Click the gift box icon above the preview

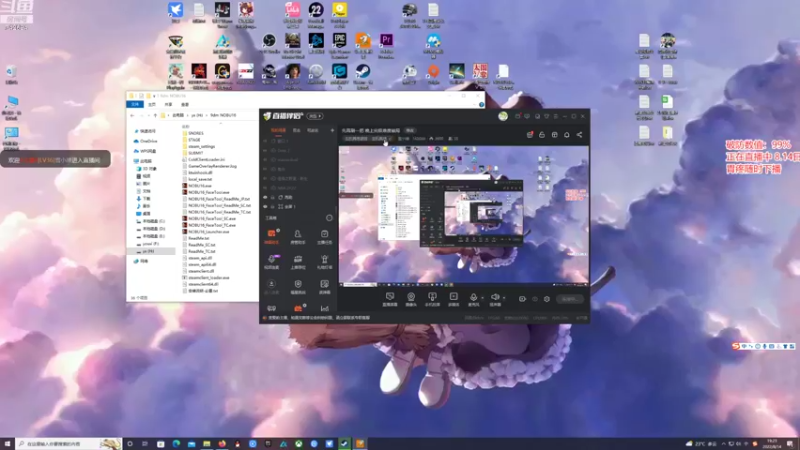point(530,135)
